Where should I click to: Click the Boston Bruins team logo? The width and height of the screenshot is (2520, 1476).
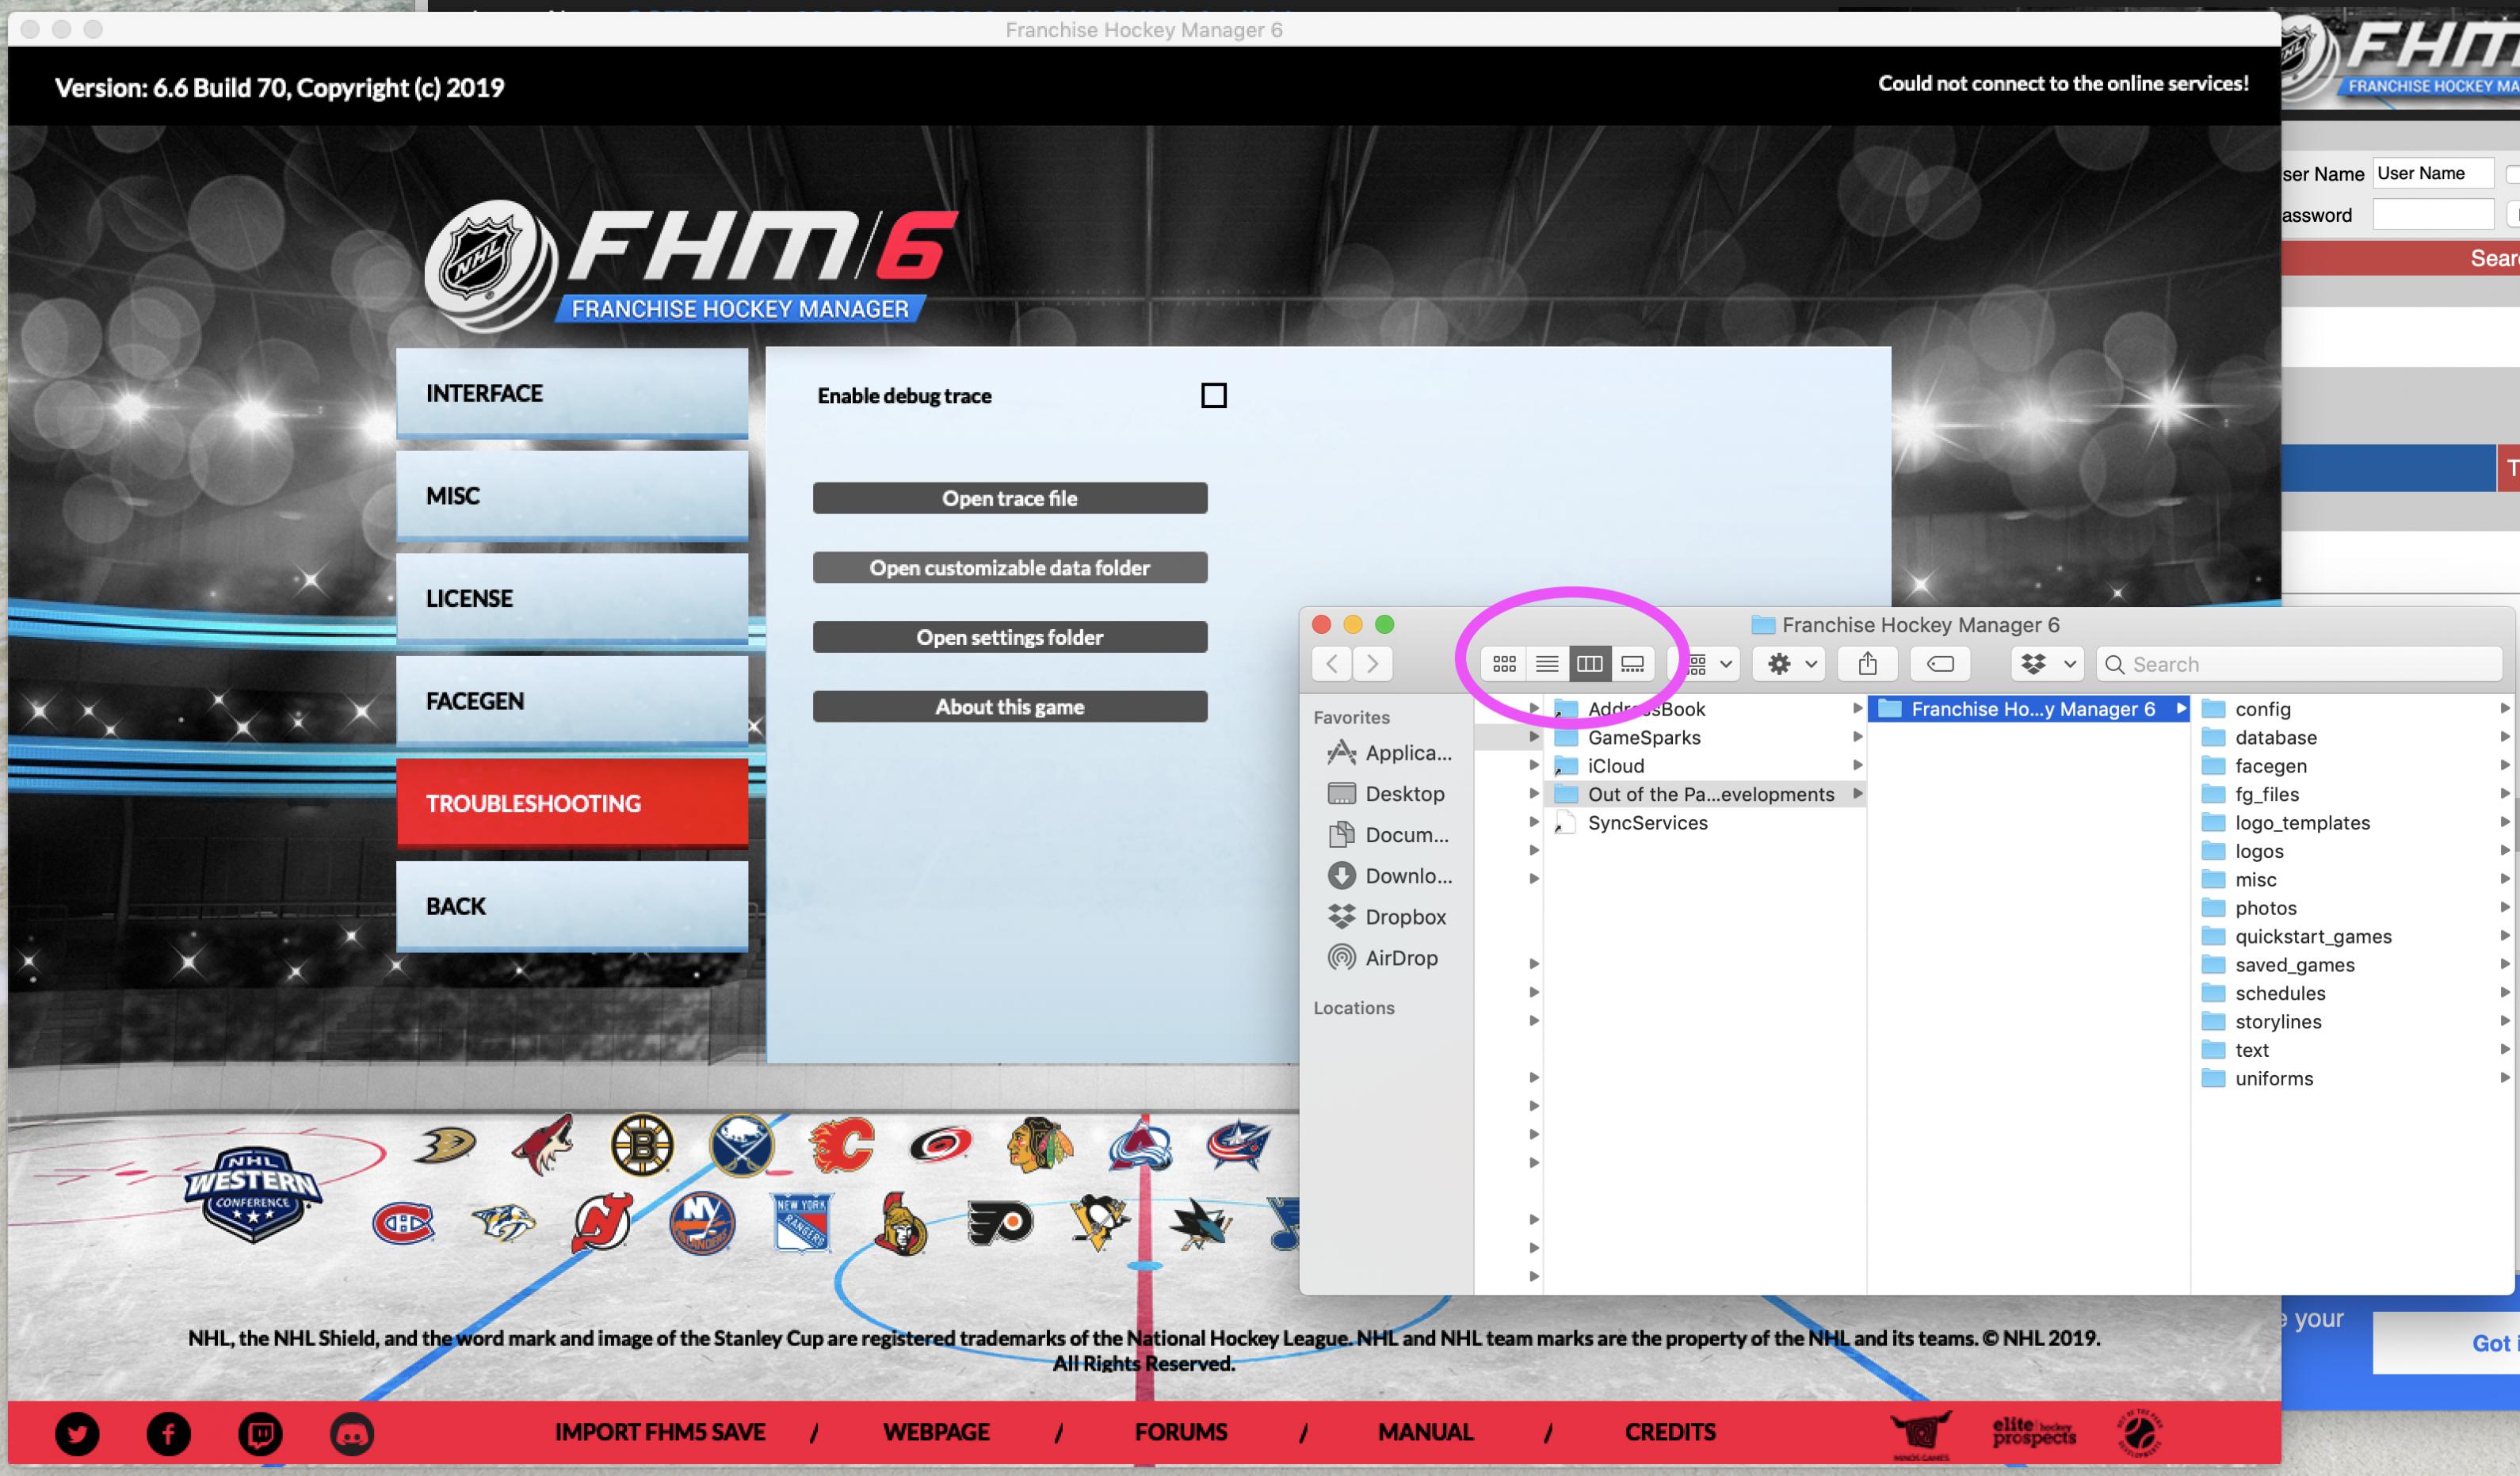(x=642, y=1145)
